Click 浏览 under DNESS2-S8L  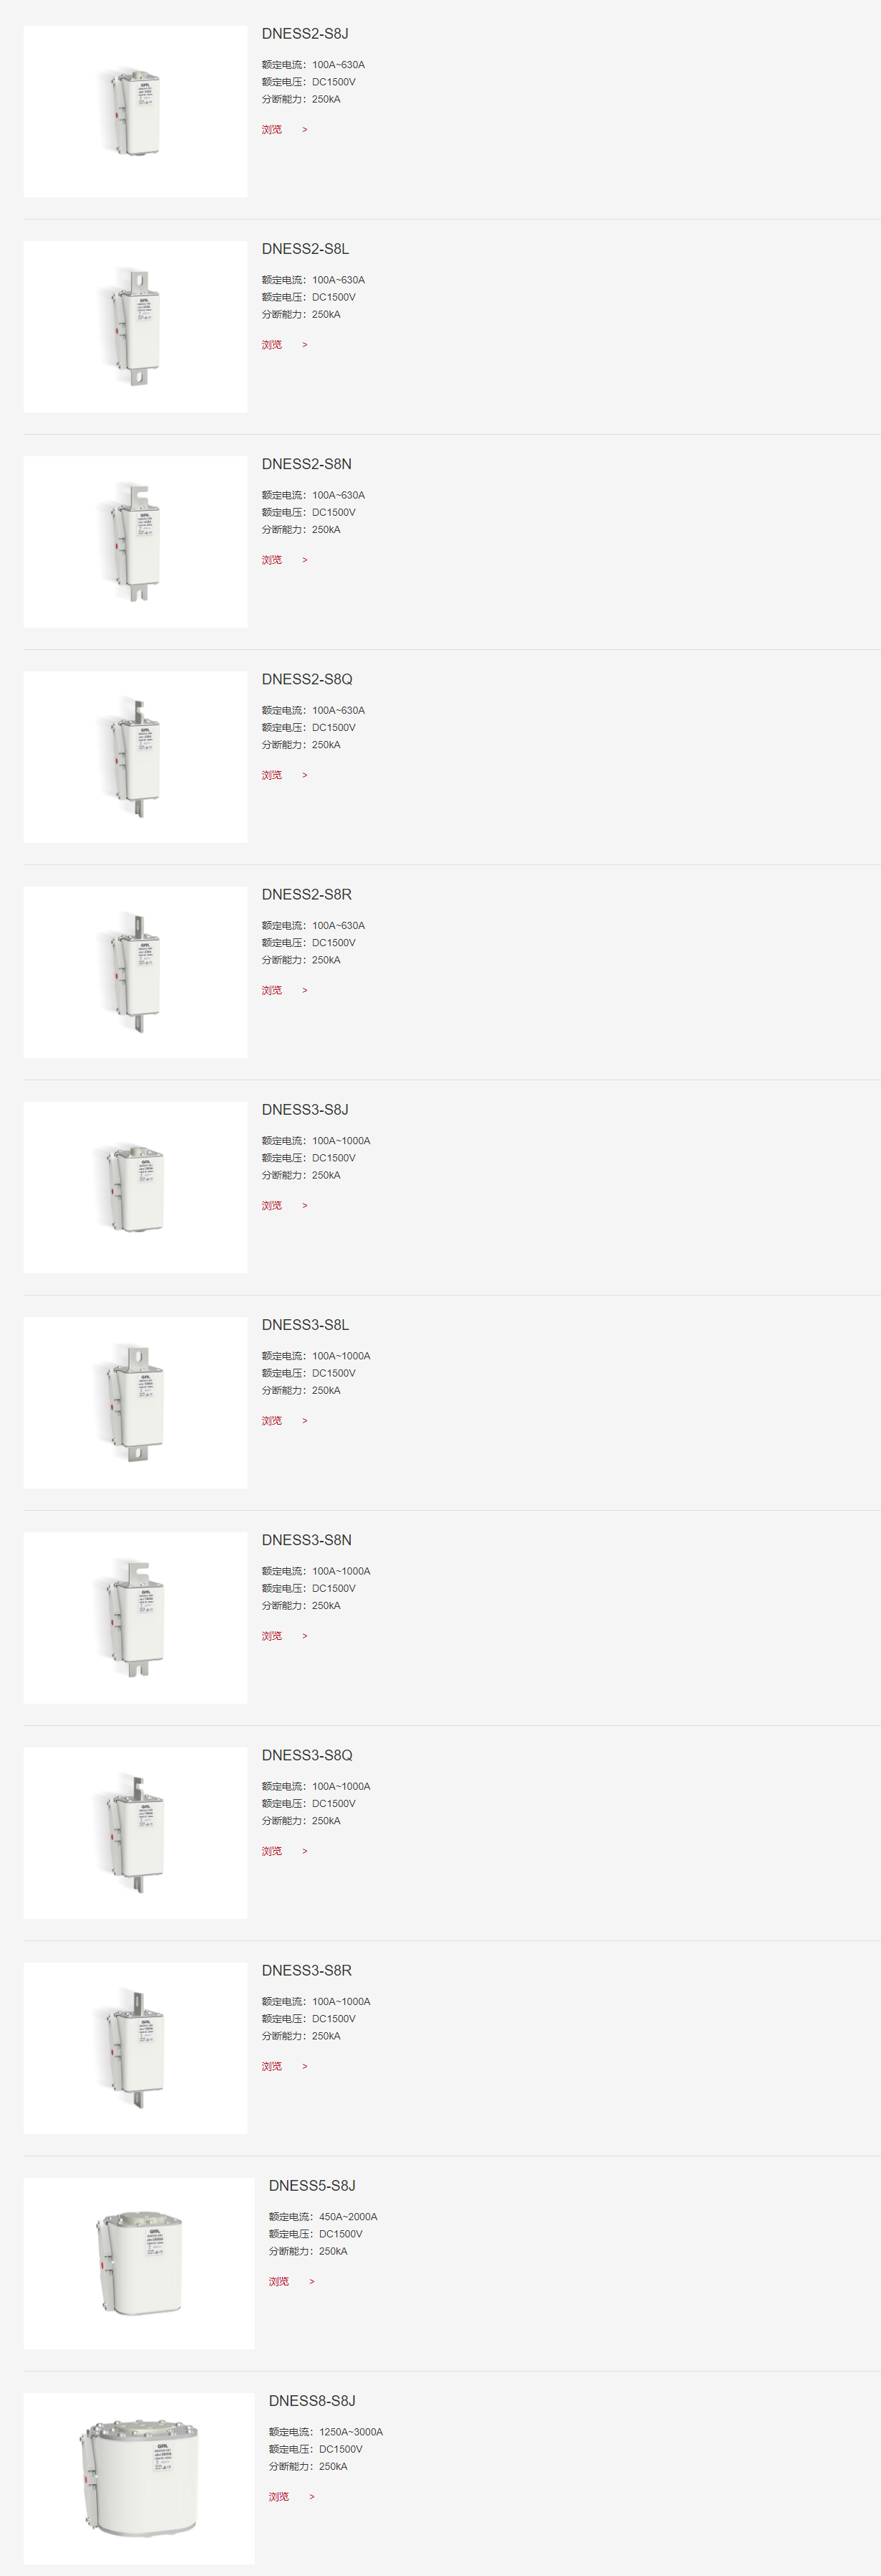pyautogui.click(x=272, y=344)
